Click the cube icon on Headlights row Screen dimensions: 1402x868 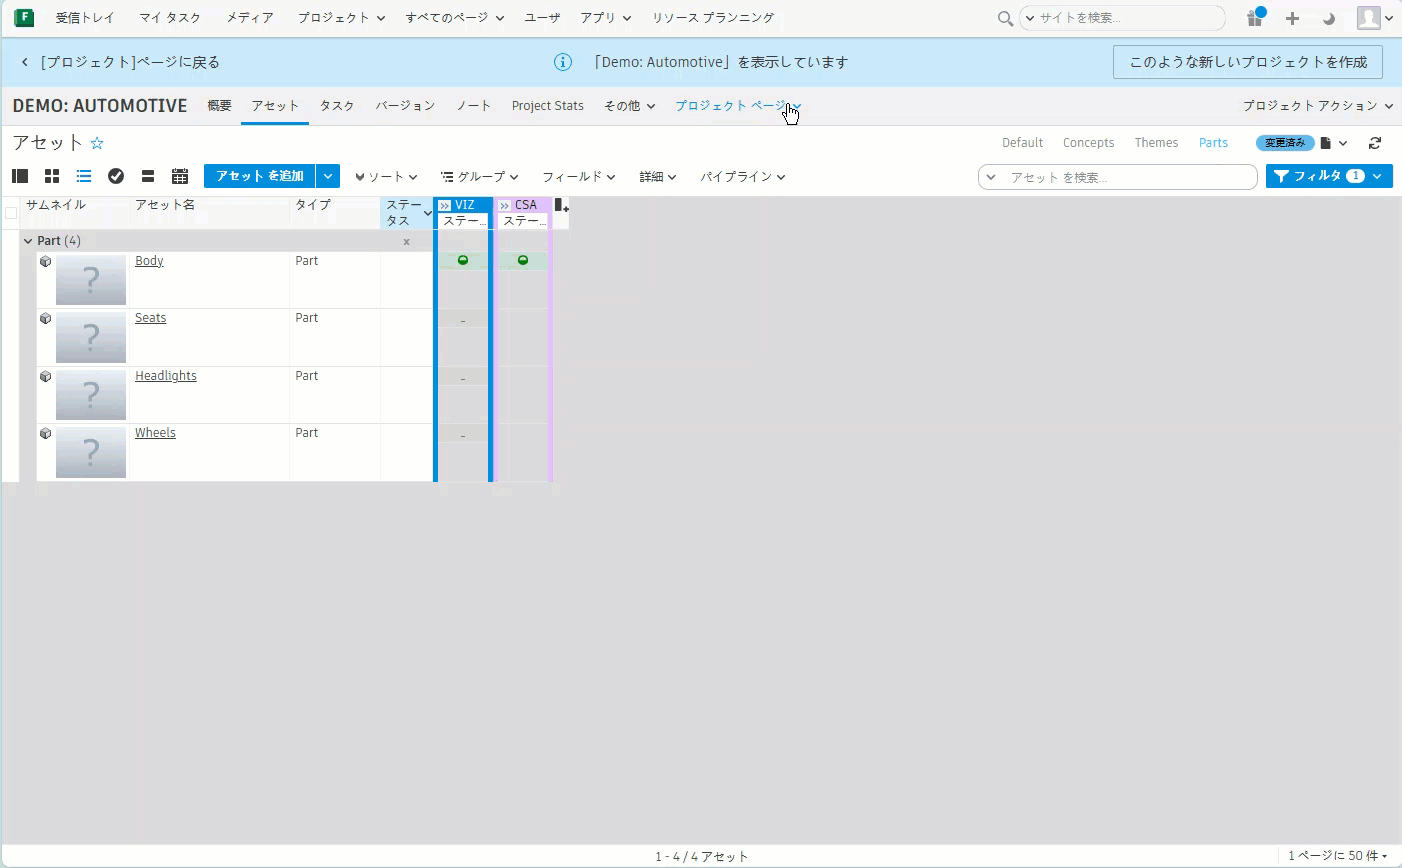coord(45,377)
